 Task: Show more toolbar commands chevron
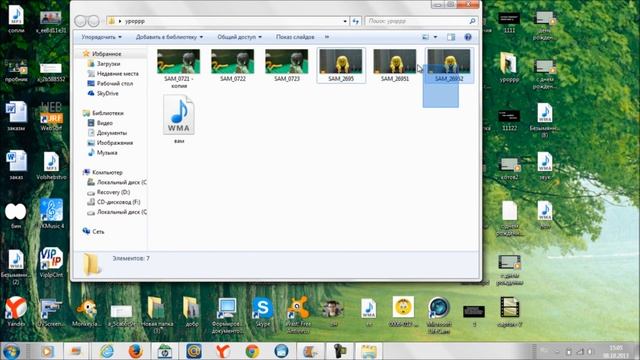[x=327, y=37]
